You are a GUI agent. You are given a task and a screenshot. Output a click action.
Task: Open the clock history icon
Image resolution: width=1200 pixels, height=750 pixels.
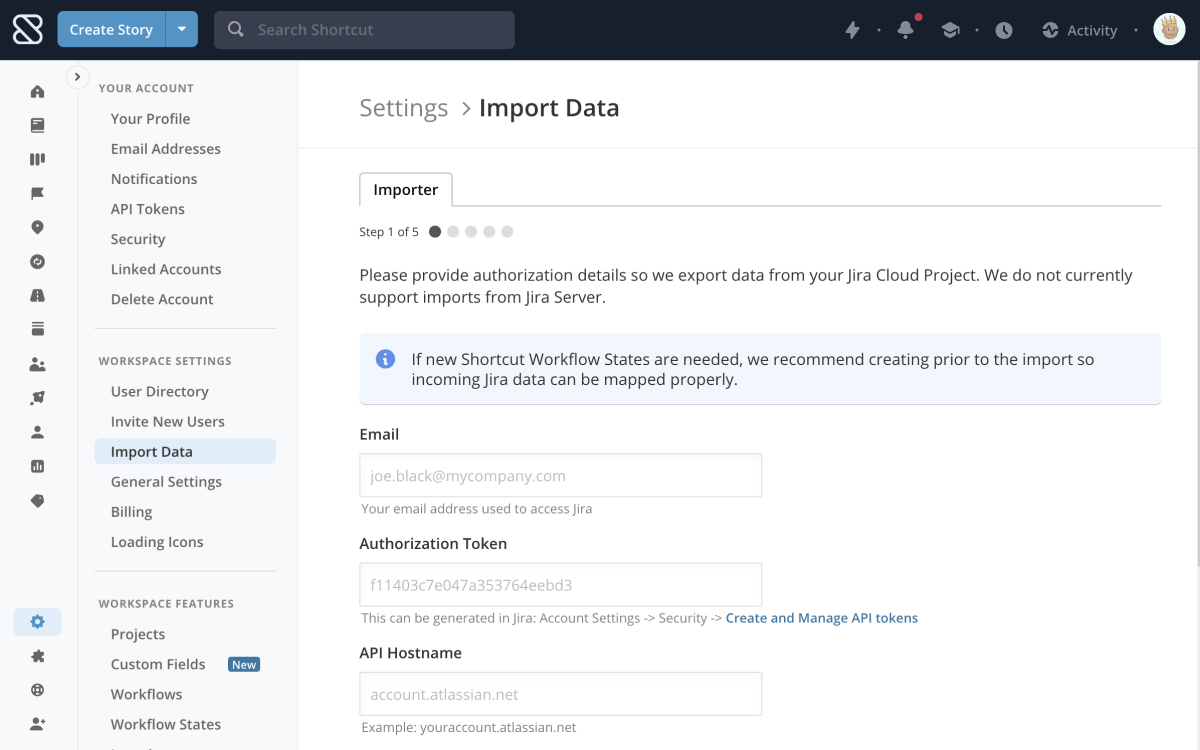pos(1004,30)
